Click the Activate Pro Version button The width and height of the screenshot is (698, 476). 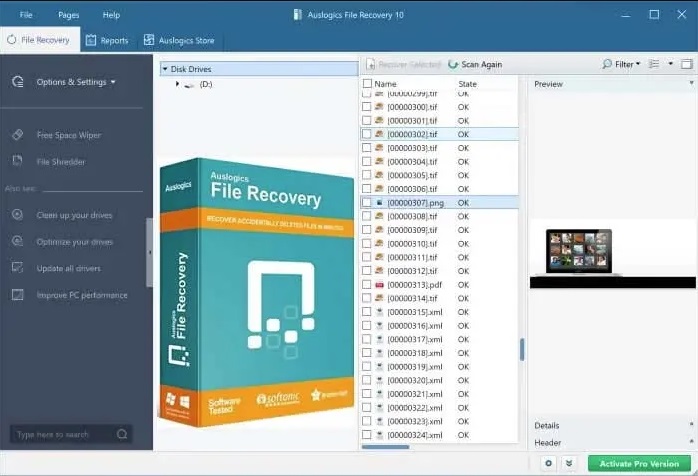(639, 463)
